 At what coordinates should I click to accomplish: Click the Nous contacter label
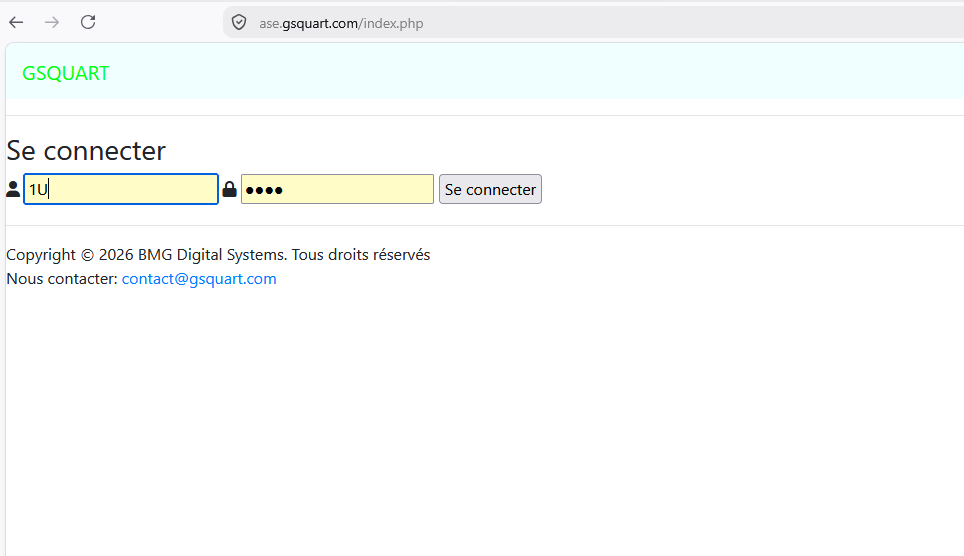pyautogui.click(x=61, y=279)
